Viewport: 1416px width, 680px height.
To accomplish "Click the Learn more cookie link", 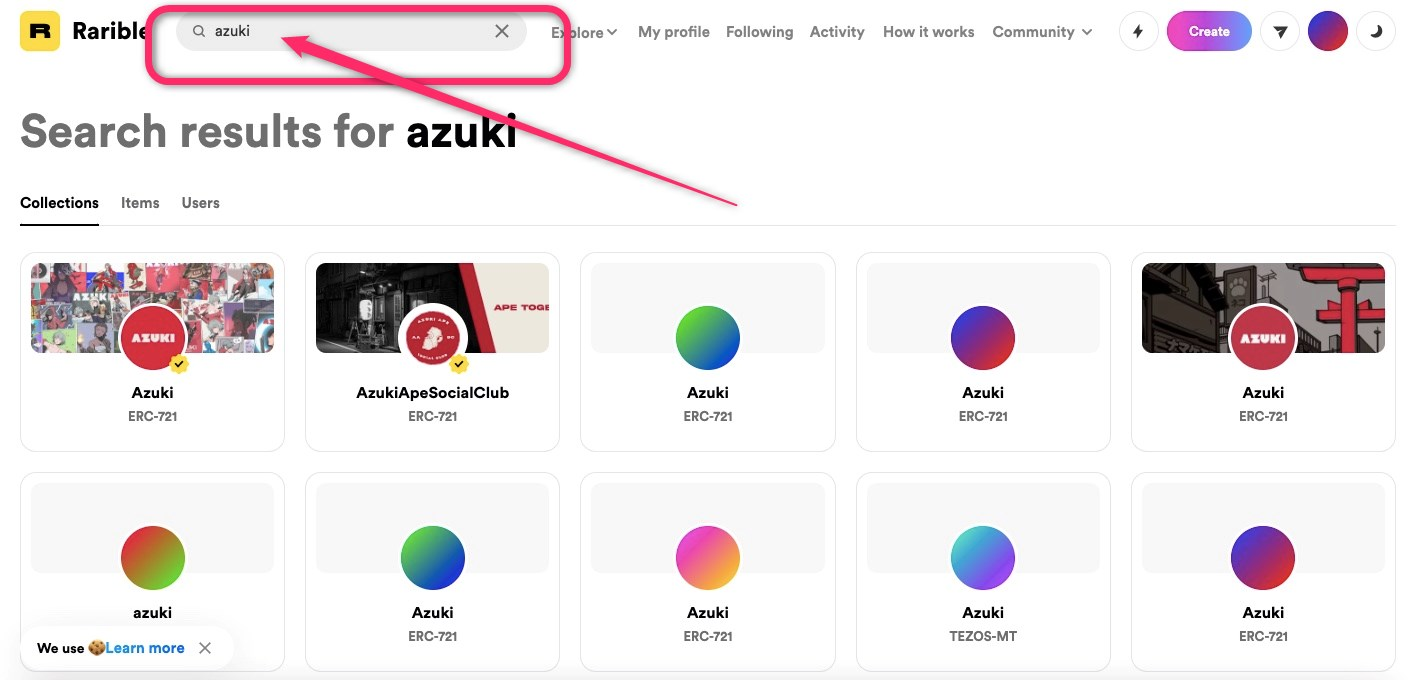I will point(145,648).
